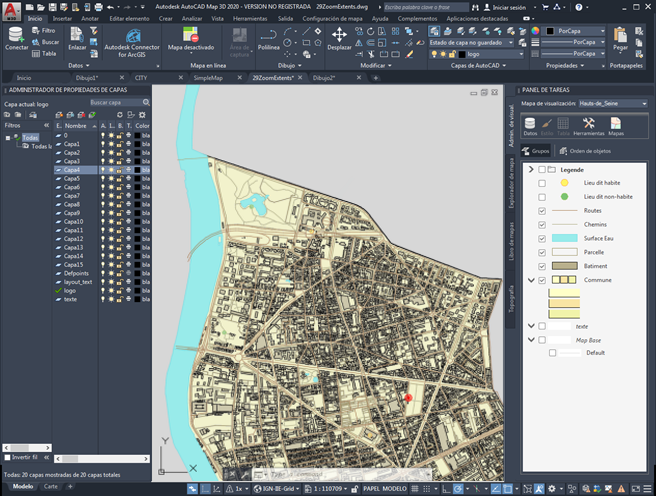The width and height of the screenshot is (656, 496).
Task: Enable the Lieu dit habite layer checkbox
Action: [542, 183]
